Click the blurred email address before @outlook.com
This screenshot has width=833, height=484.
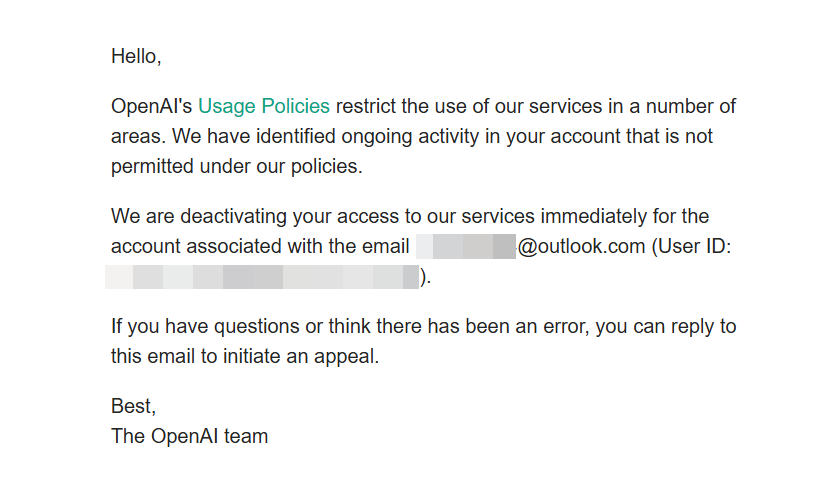point(465,247)
